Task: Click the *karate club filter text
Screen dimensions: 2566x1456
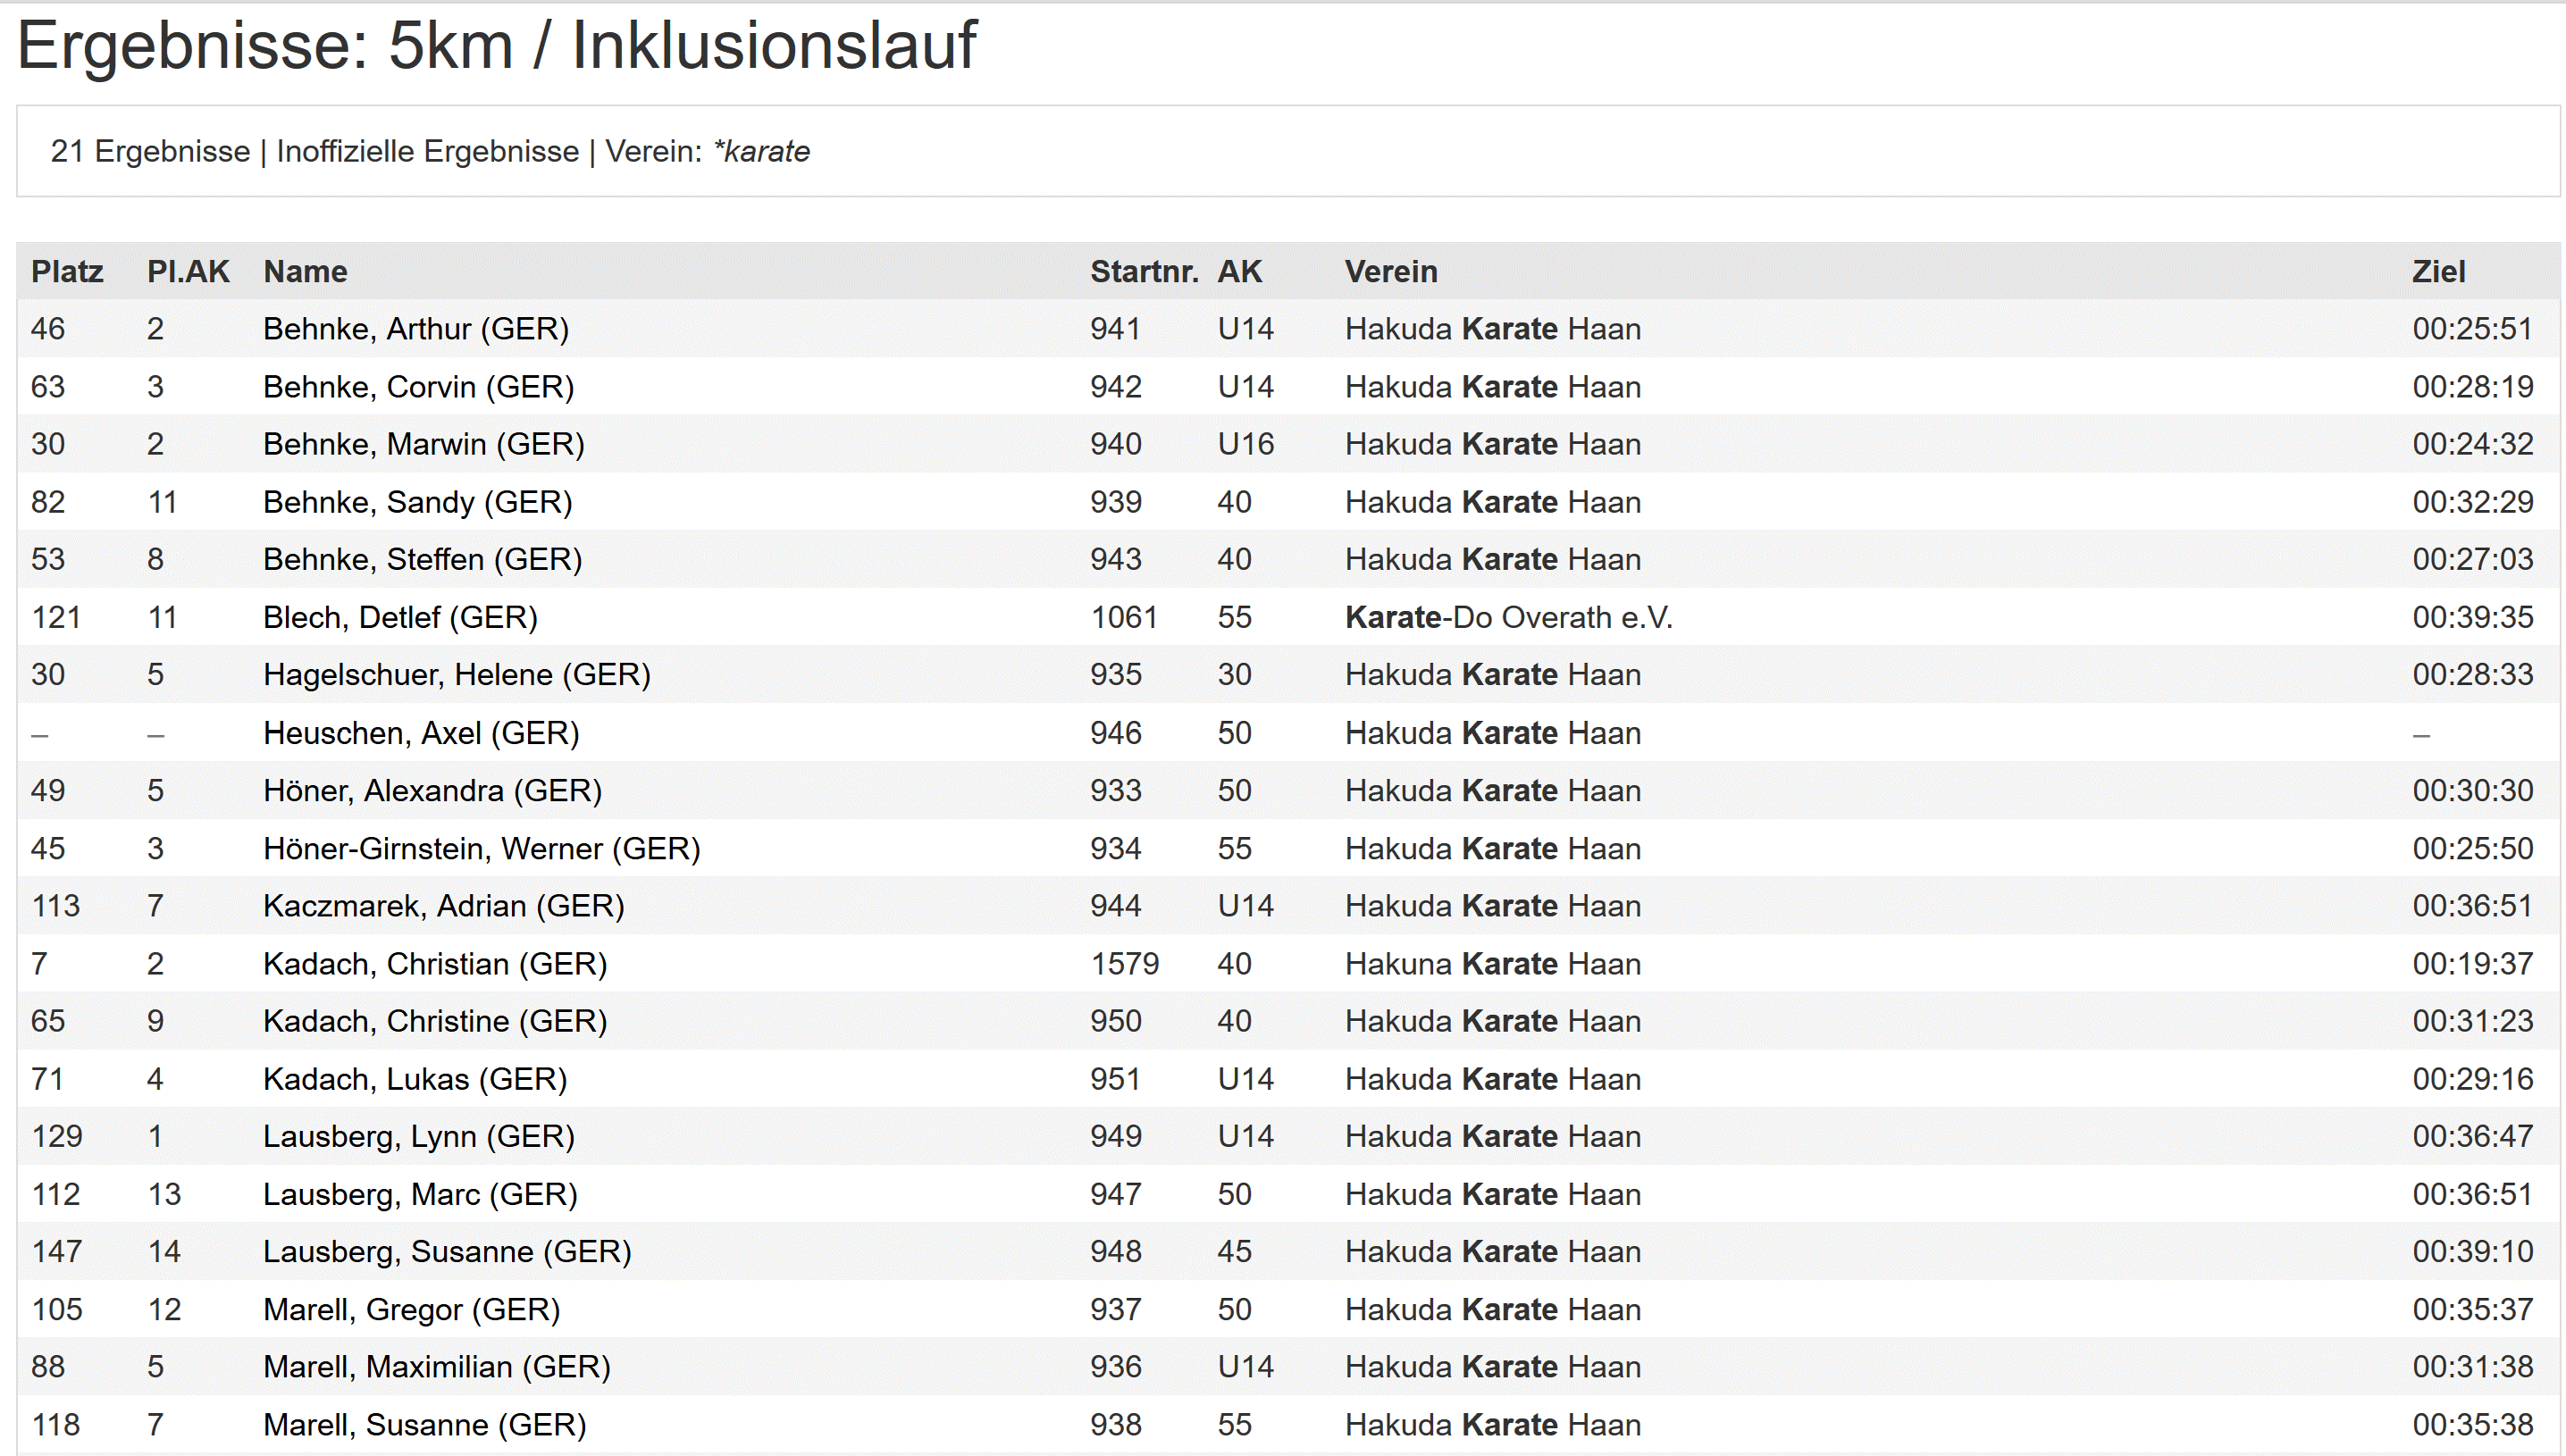Action: (x=761, y=151)
